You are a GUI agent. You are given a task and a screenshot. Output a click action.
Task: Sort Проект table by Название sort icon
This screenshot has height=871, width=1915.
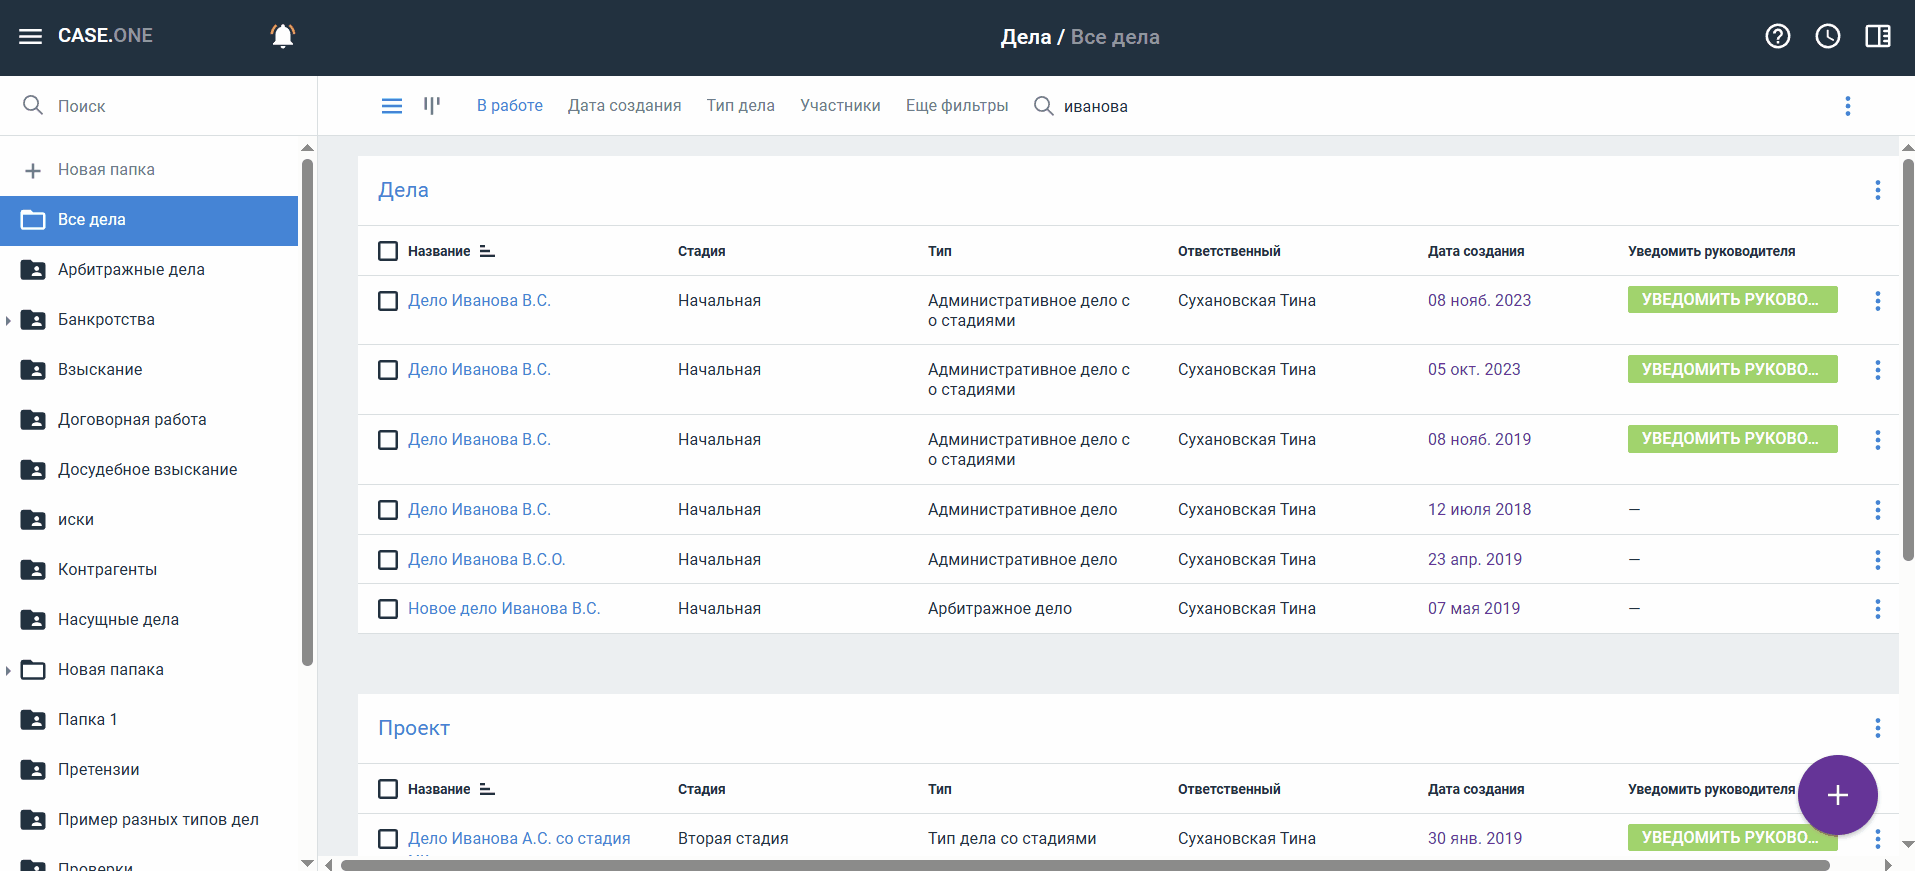click(x=487, y=789)
